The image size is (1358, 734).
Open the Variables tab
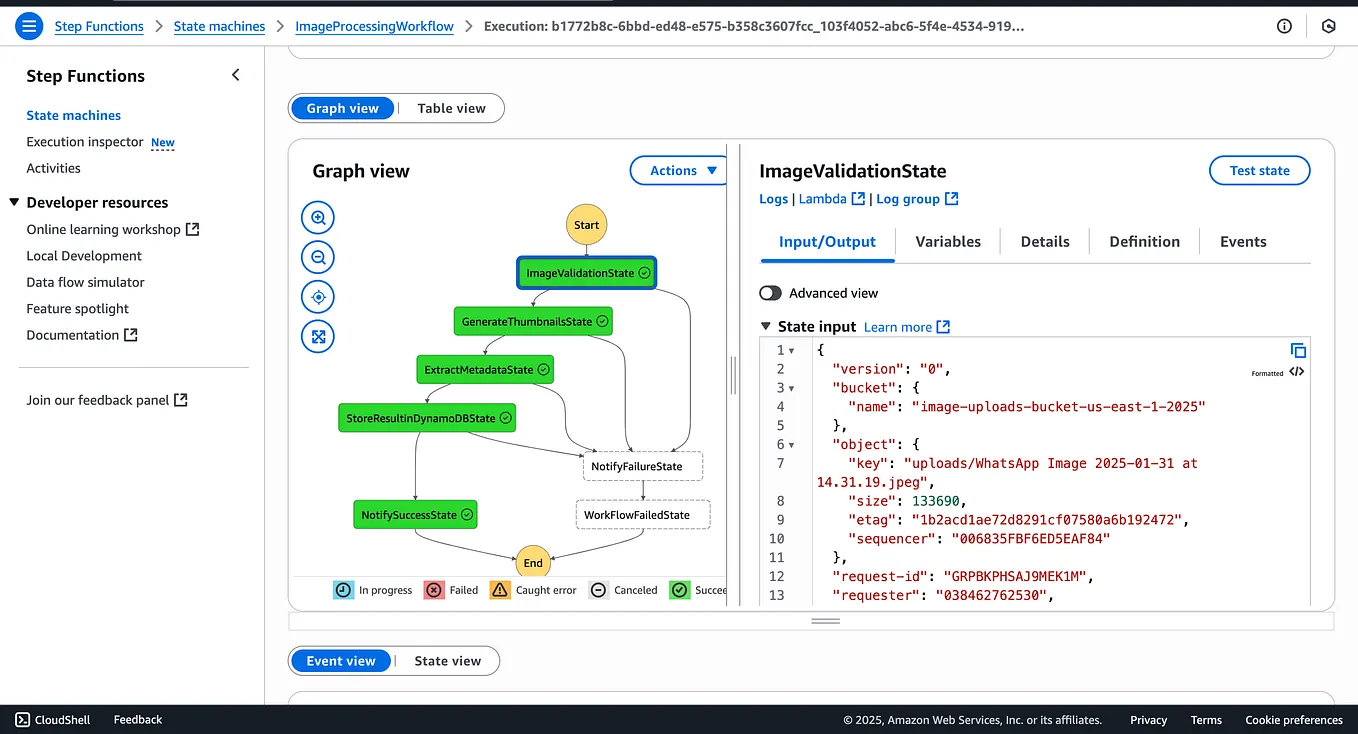[947, 241]
